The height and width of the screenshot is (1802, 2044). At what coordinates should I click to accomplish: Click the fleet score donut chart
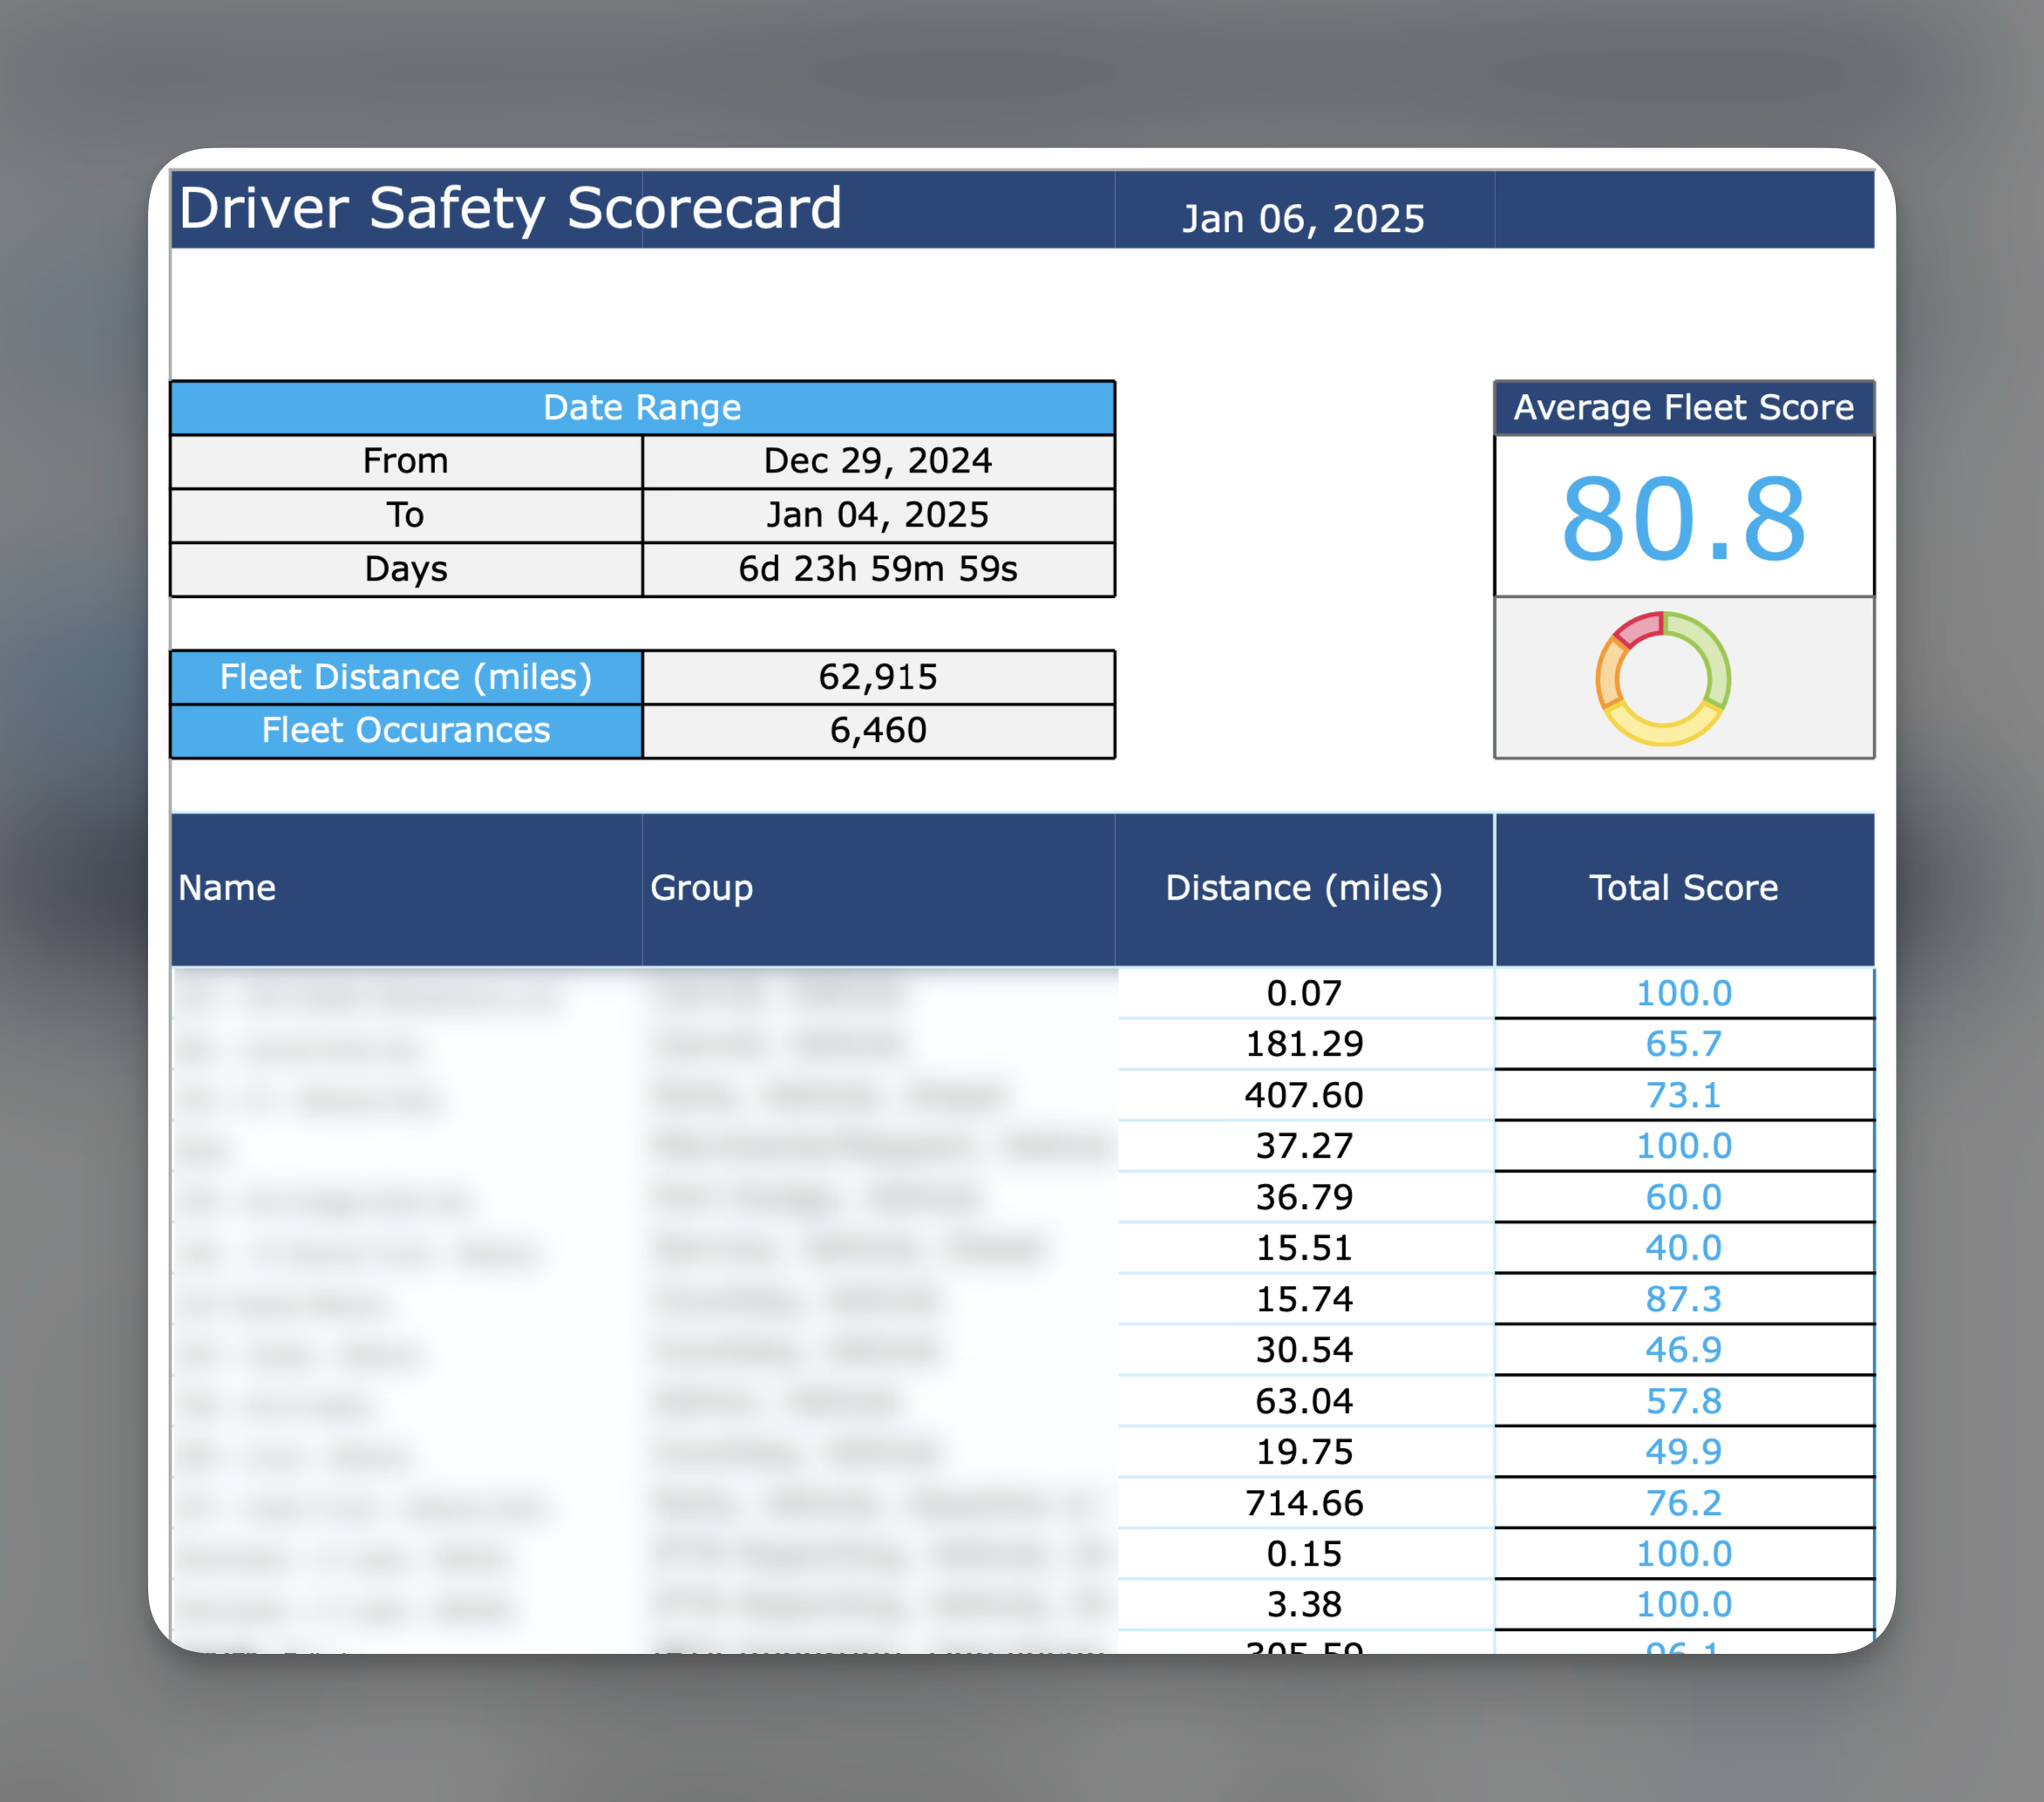1662,679
